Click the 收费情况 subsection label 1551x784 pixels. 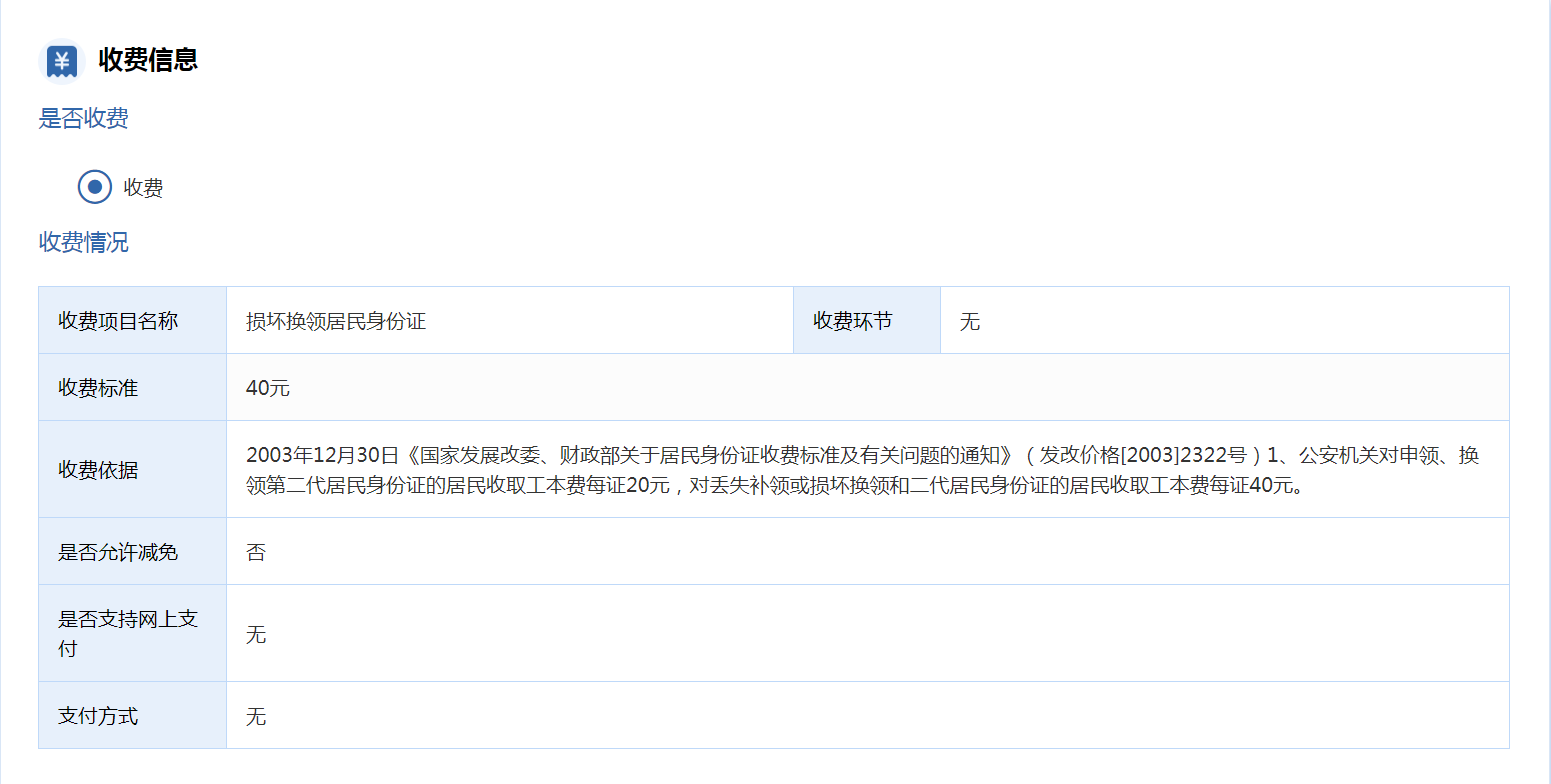tap(83, 242)
